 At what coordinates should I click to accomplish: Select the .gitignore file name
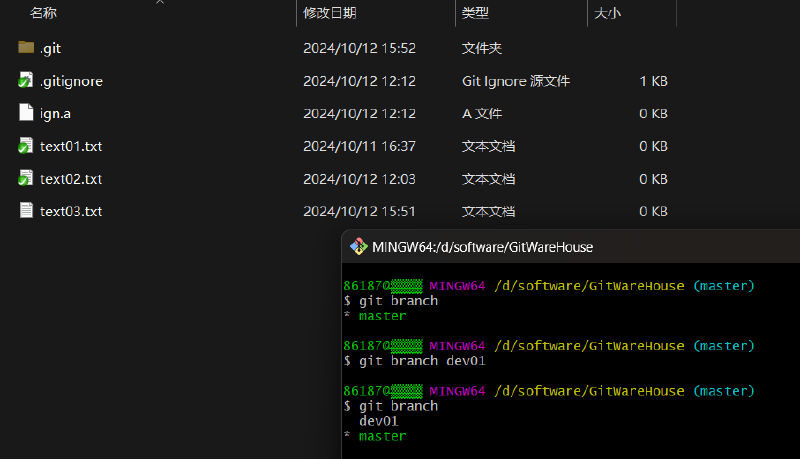71,81
